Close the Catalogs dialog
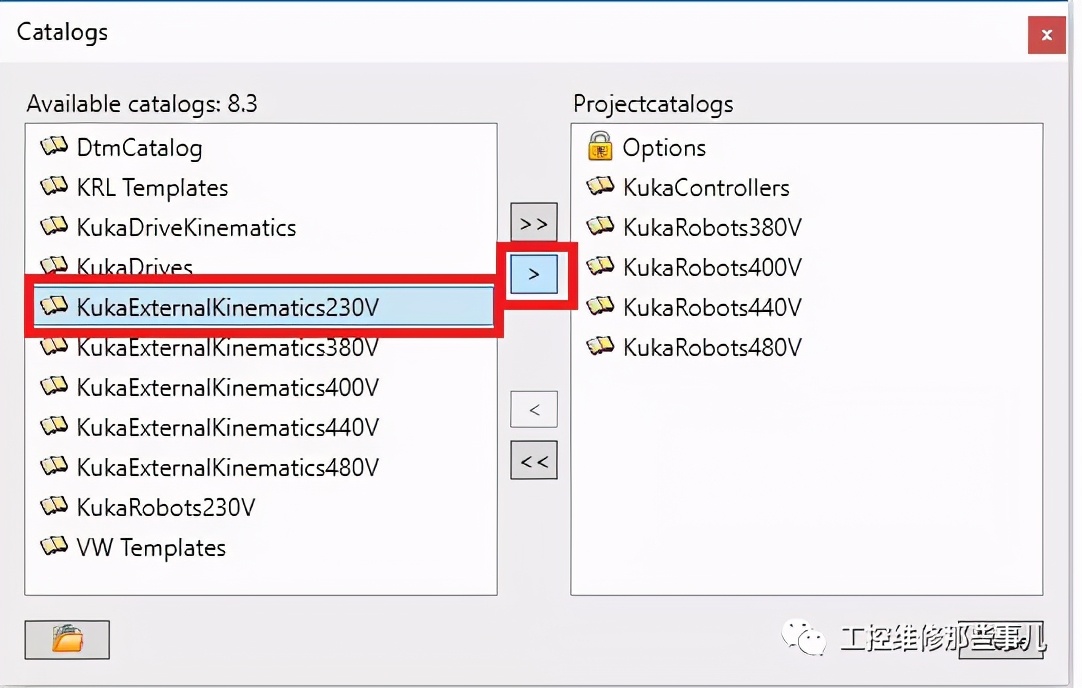1082x688 pixels. (1046, 35)
